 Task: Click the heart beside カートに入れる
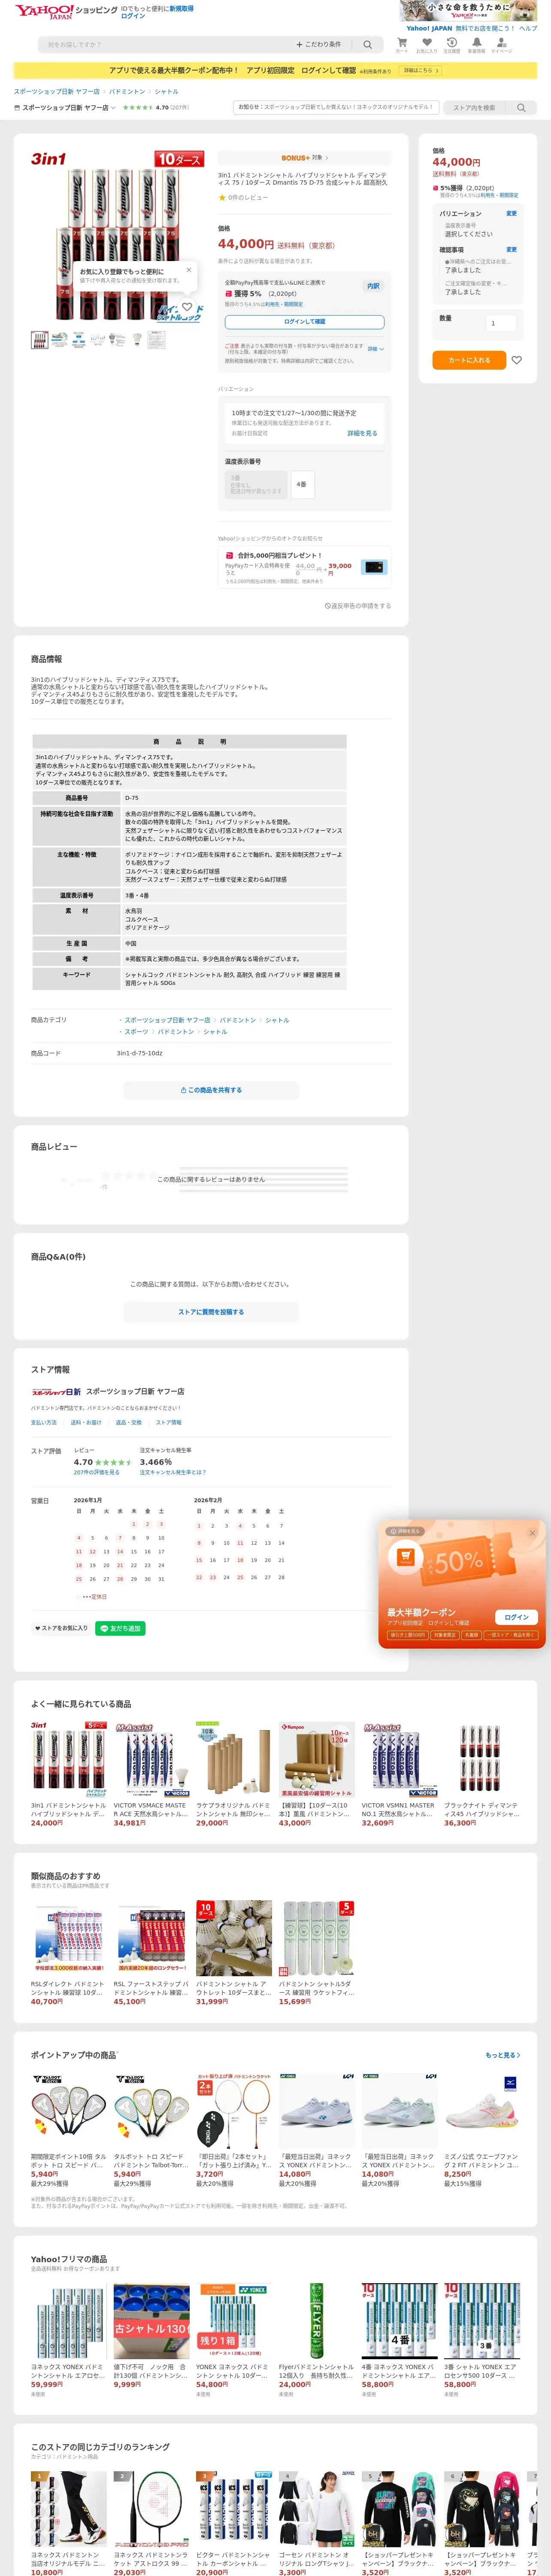pos(516,360)
